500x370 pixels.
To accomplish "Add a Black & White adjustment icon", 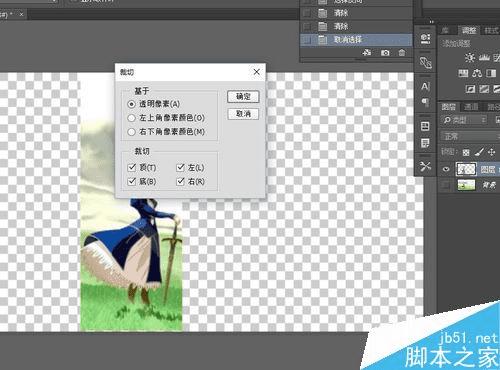I will point(491,73).
